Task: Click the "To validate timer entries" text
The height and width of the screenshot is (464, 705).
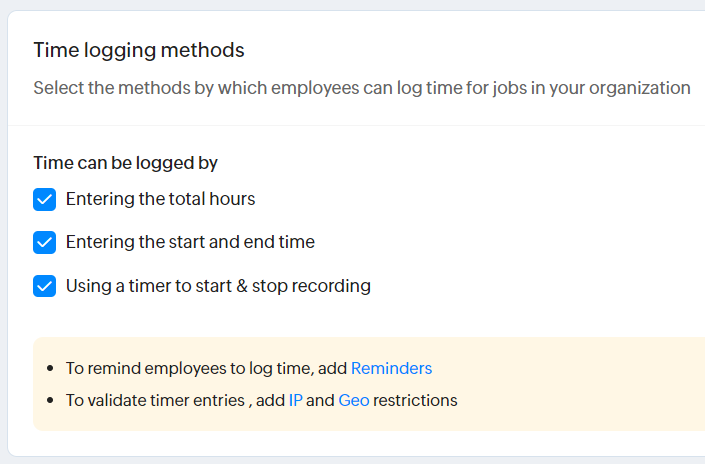Action: (x=154, y=400)
